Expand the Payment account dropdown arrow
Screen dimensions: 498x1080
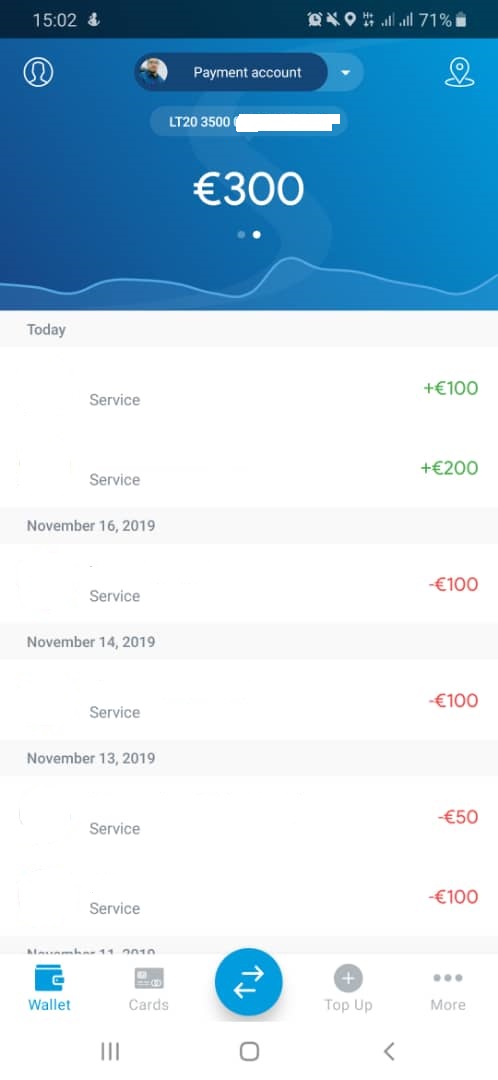346,73
